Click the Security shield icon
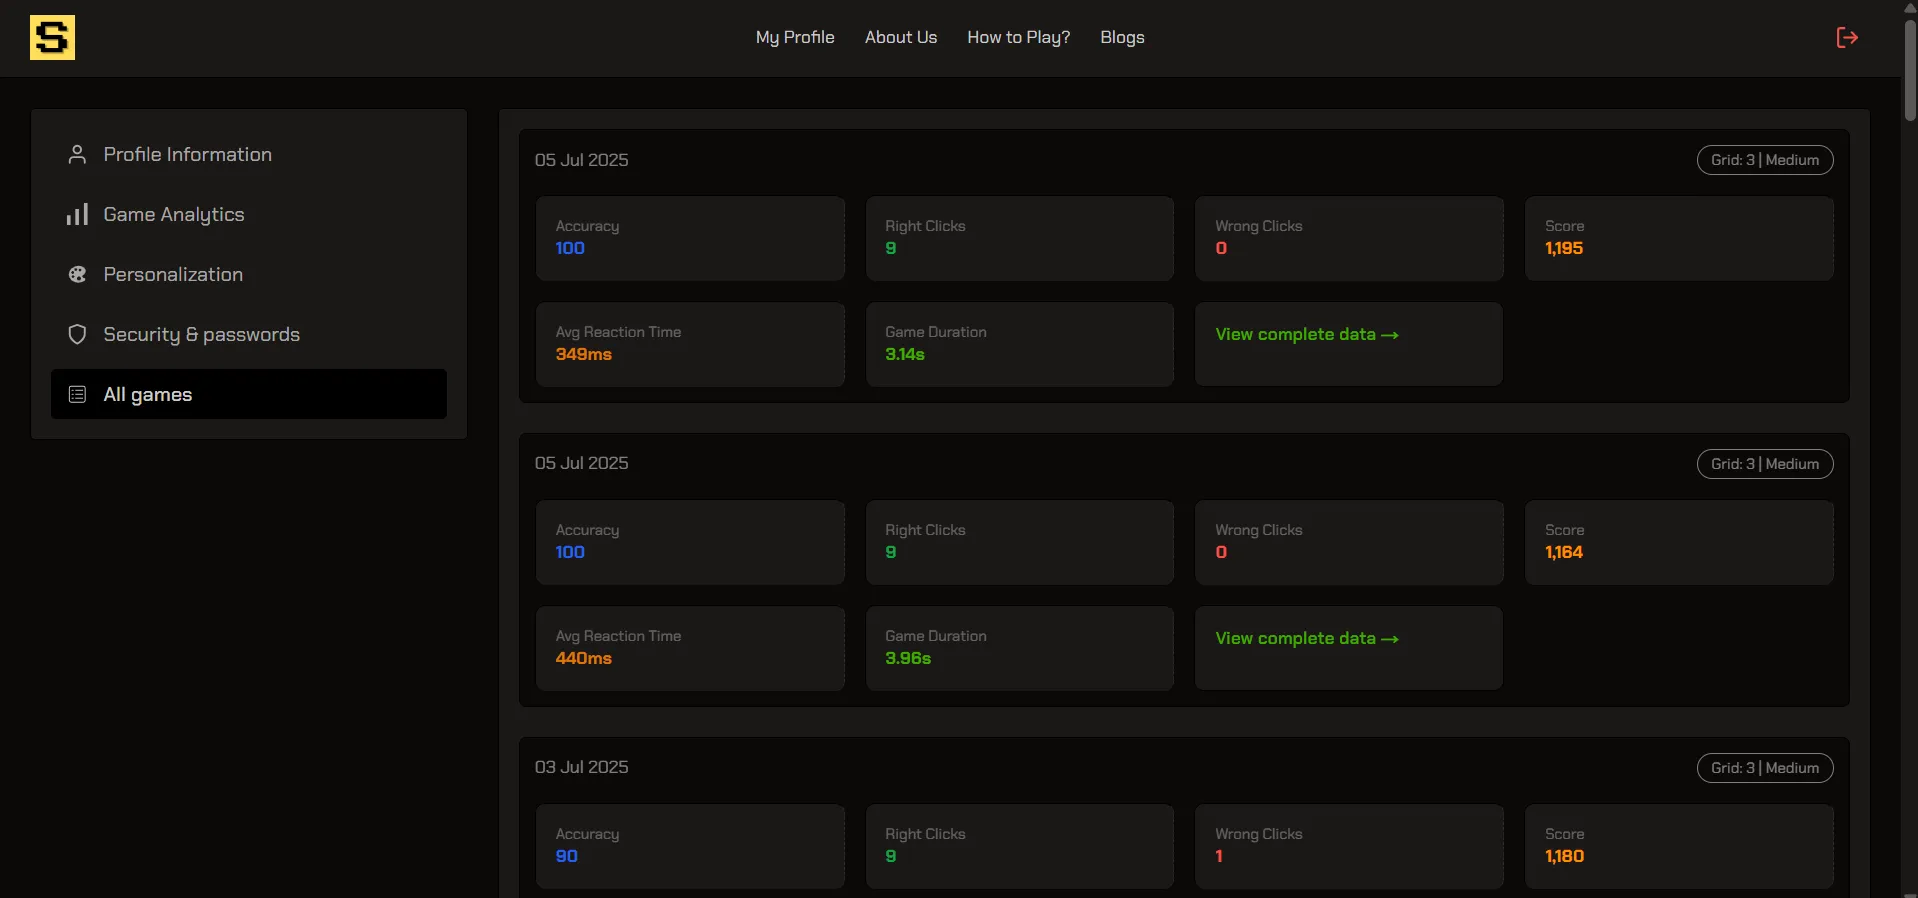This screenshot has height=898, width=1918. click(77, 334)
